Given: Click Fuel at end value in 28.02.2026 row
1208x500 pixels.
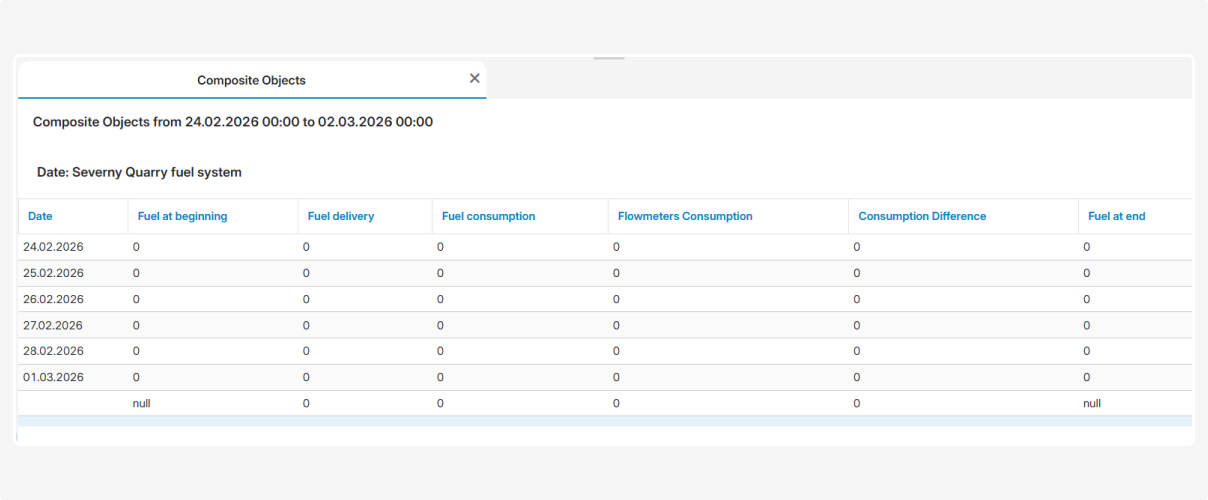Looking at the screenshot, I should 1087,351.
